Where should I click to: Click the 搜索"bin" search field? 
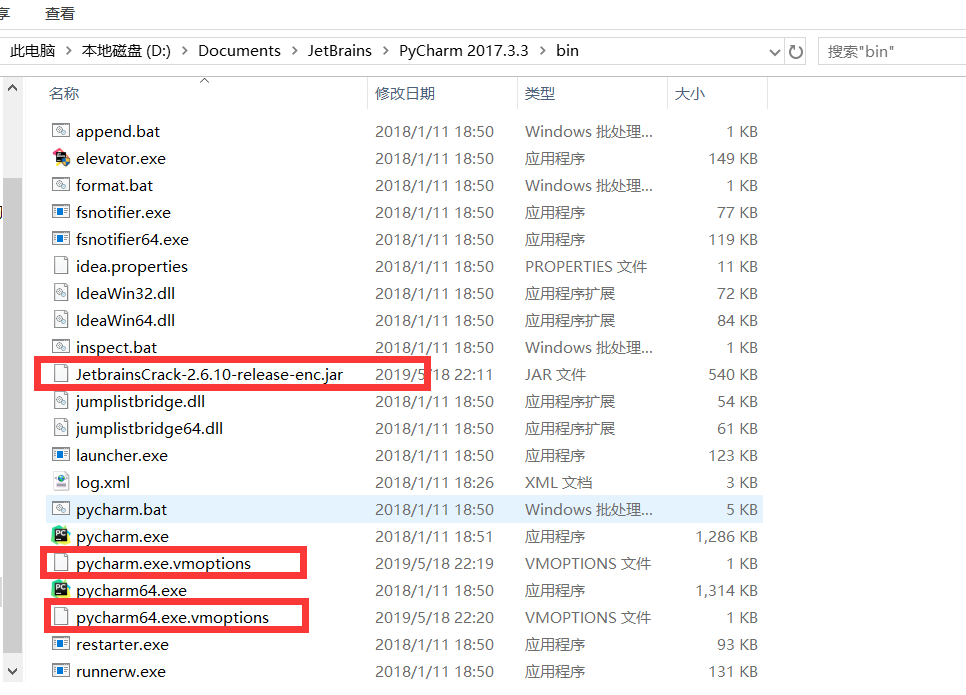(892, 51)
